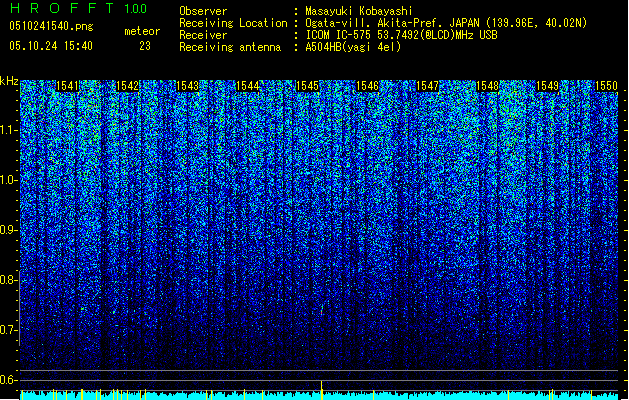
Task: Click the 1546 time marker
Action: 367,86
